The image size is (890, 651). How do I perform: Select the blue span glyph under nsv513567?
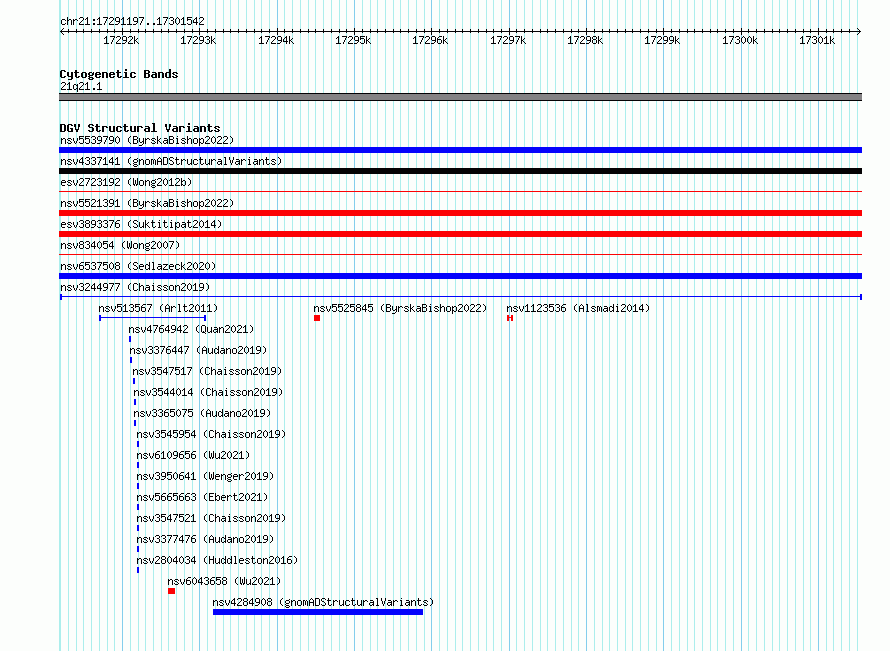click(x=152, y=318)
